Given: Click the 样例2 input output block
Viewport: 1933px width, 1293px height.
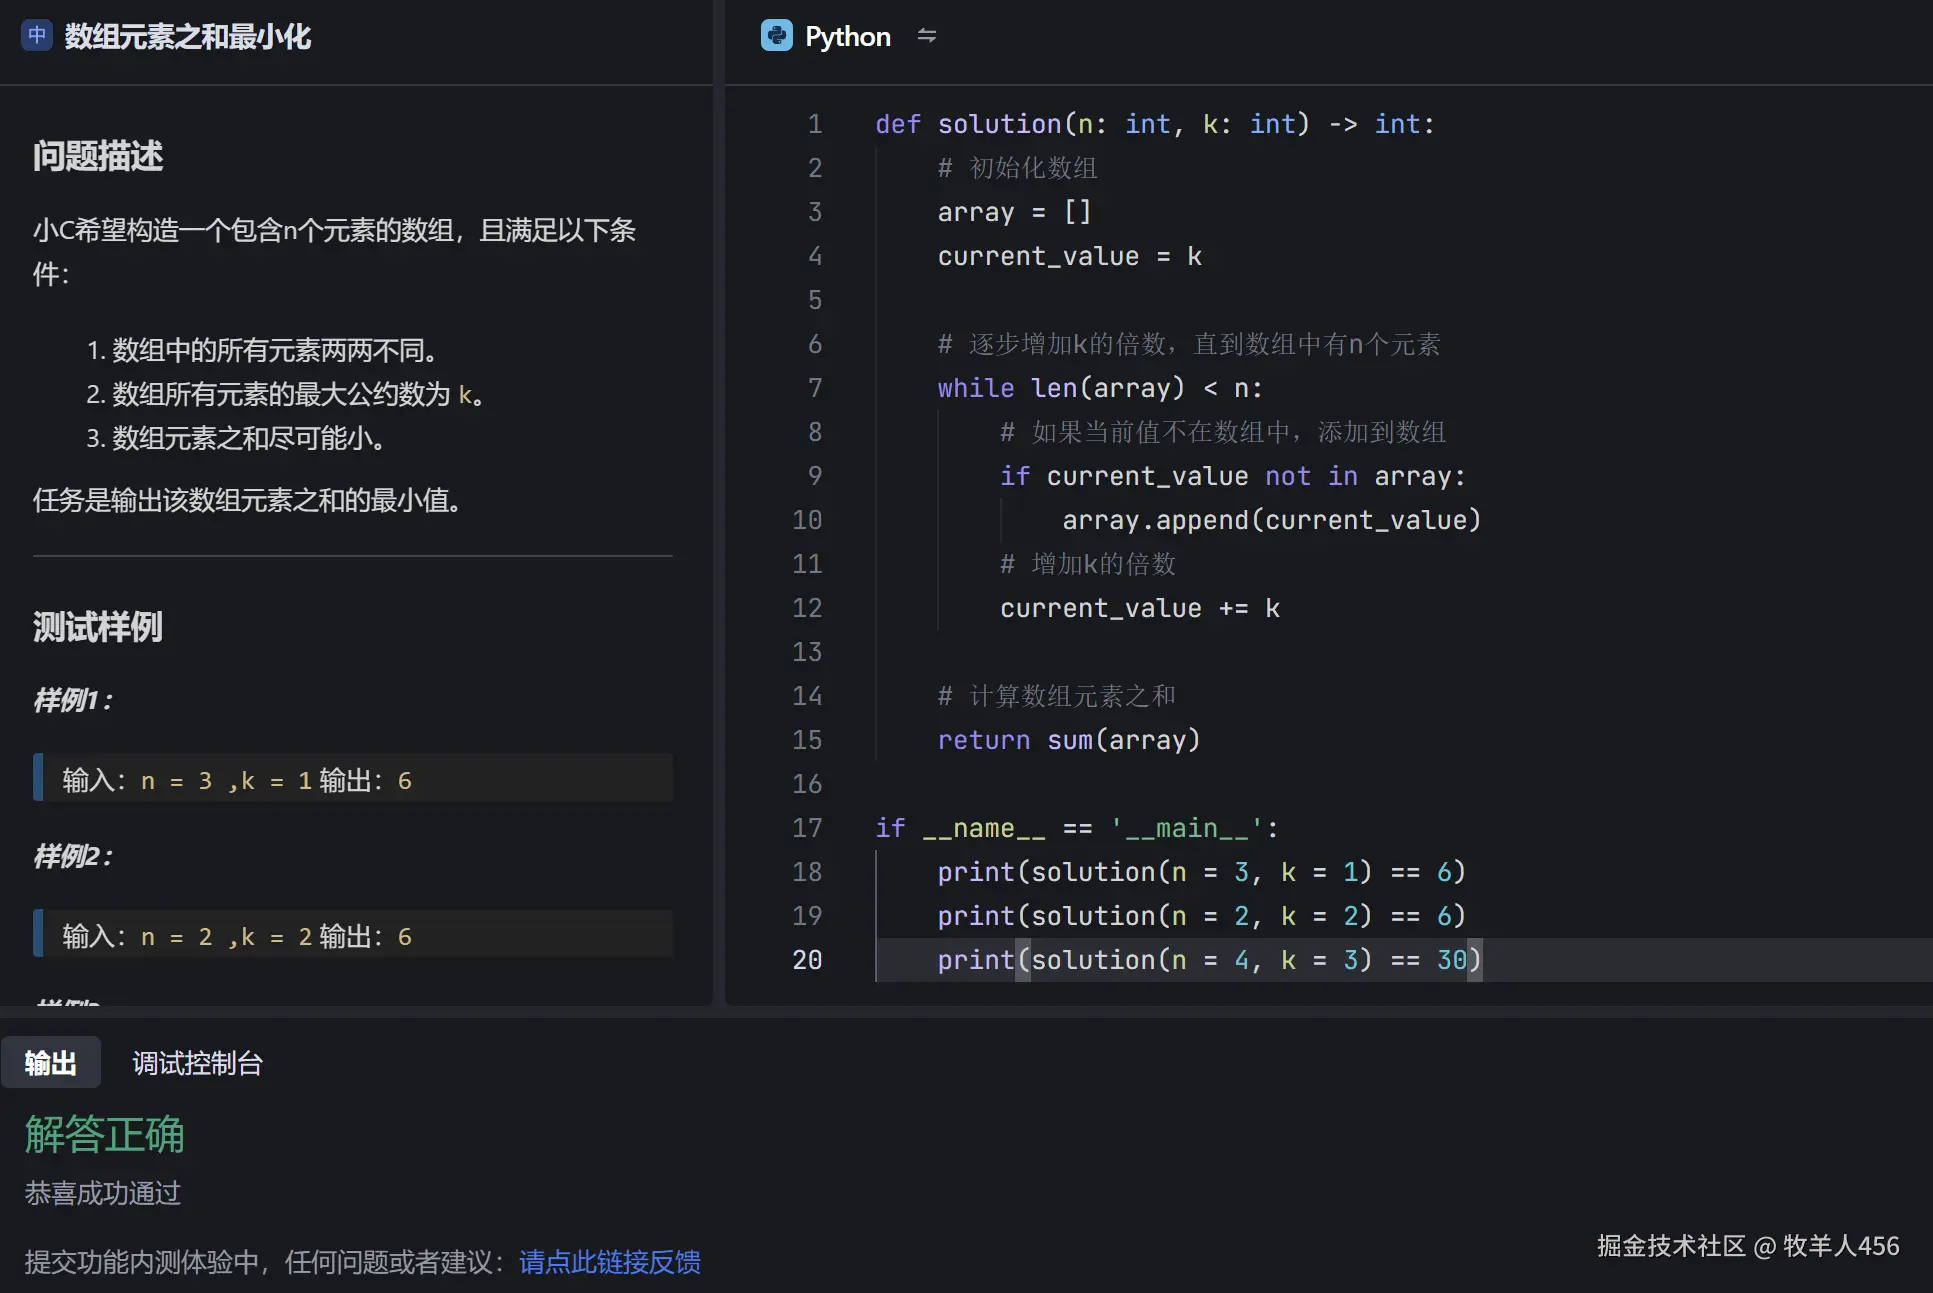Looking at the screenshot, I should (352, 936).
